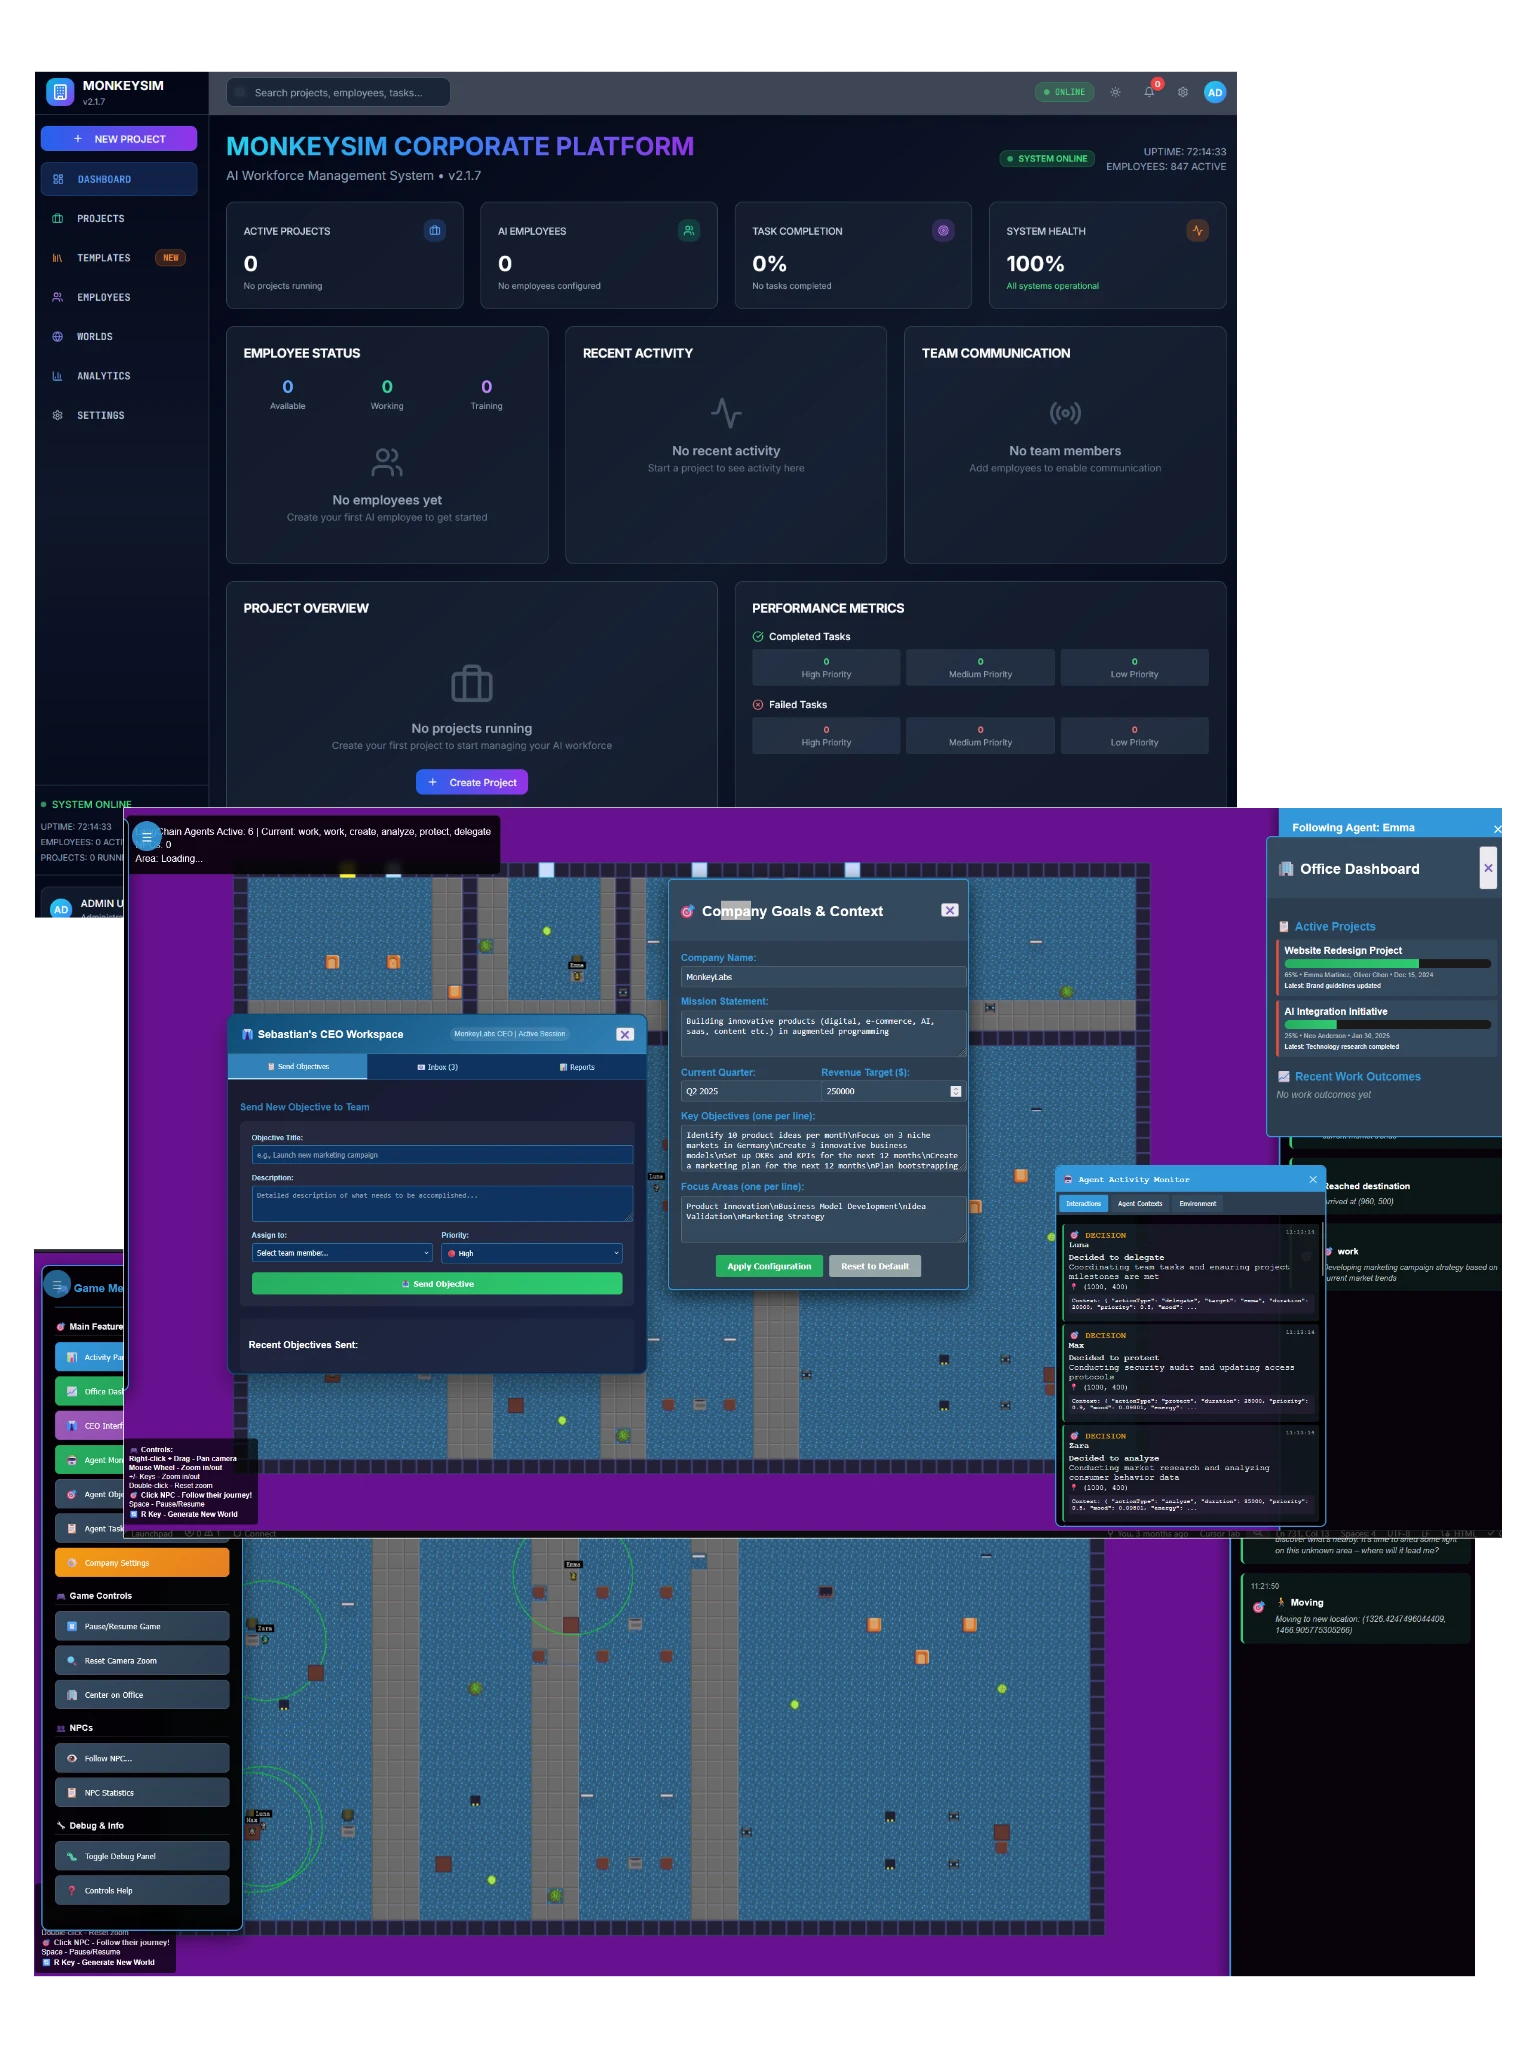Click the AD user avatar in header
Image resolution: width=1536 pixels, height=2048 pixels.
(1215, 92)
